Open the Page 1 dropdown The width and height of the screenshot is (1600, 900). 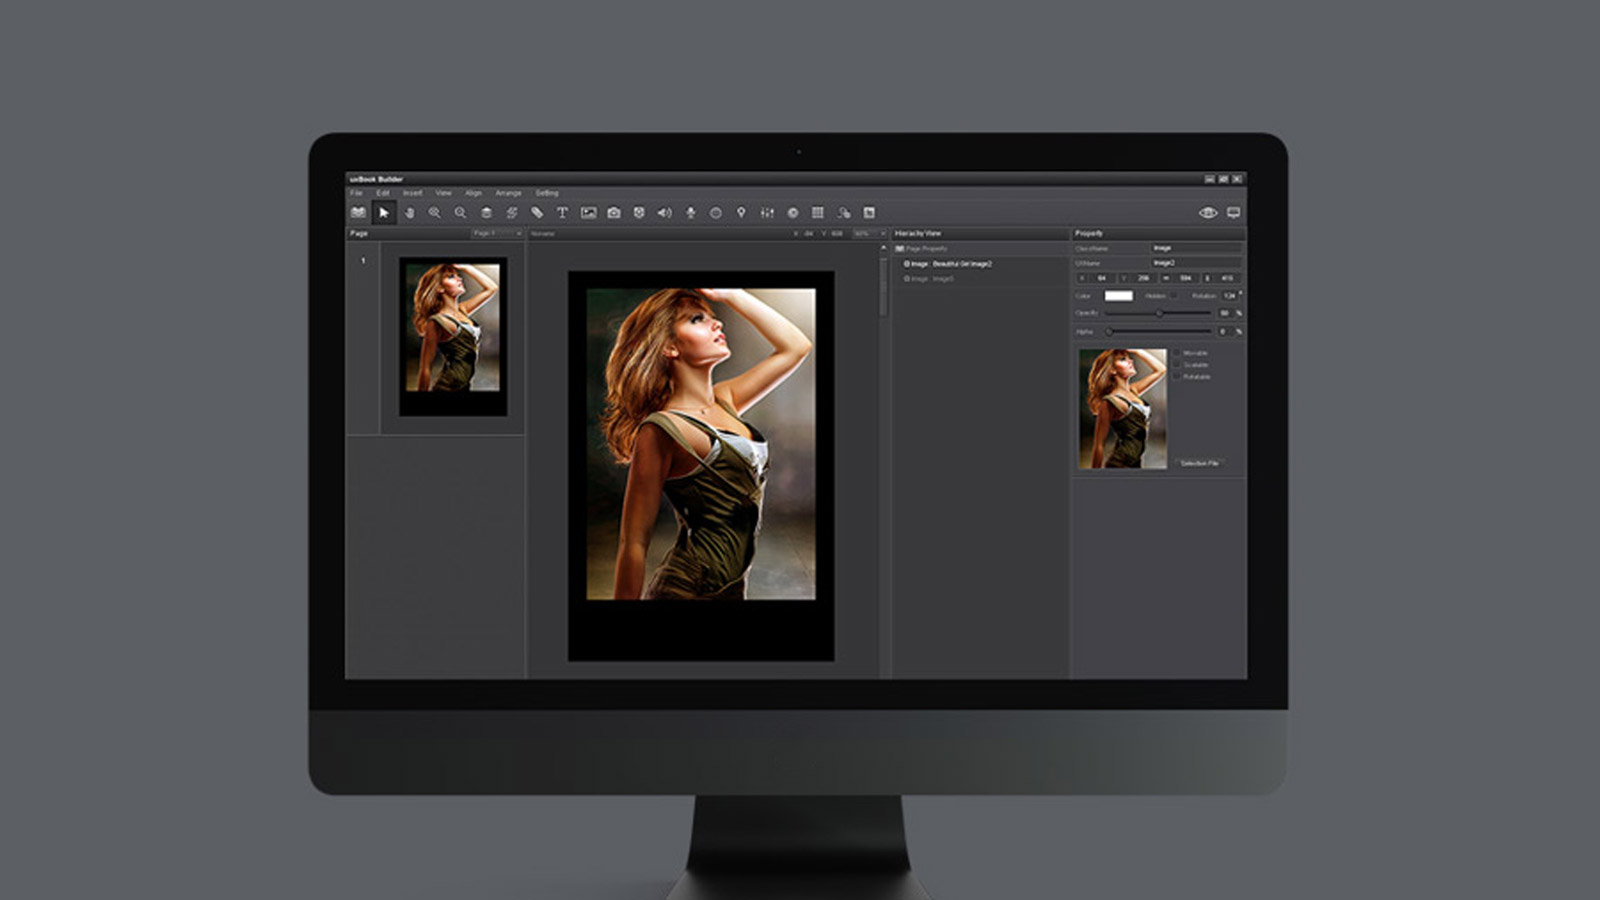pyautogui.click(x=497, y=233)
